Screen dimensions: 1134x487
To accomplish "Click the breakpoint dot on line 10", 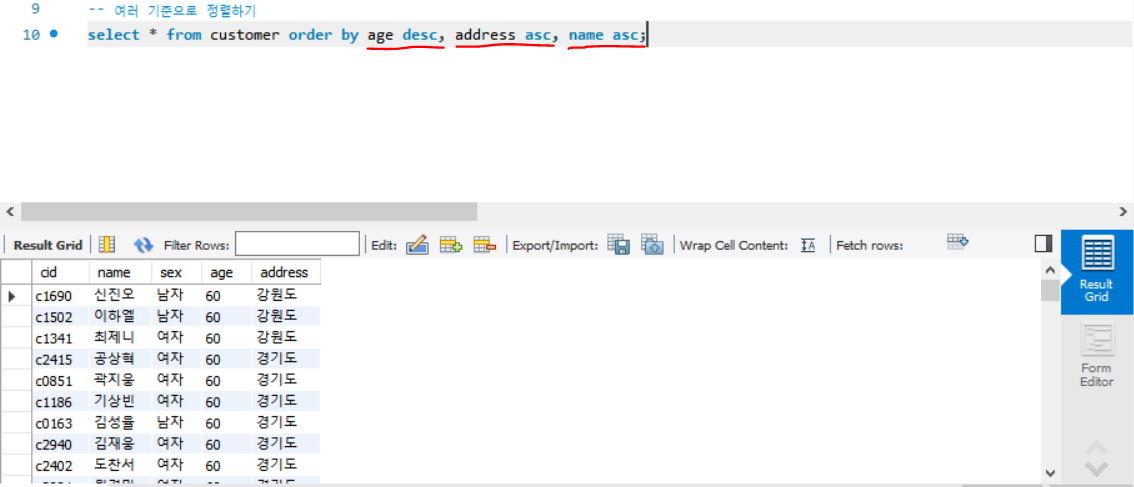I will 54,34.
